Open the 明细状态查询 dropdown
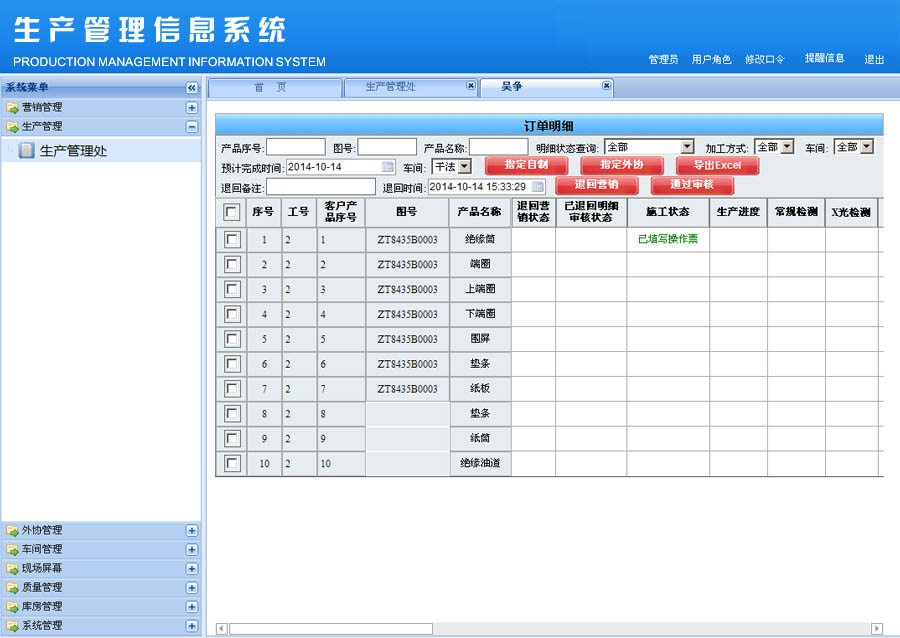 tap(687, 147)
